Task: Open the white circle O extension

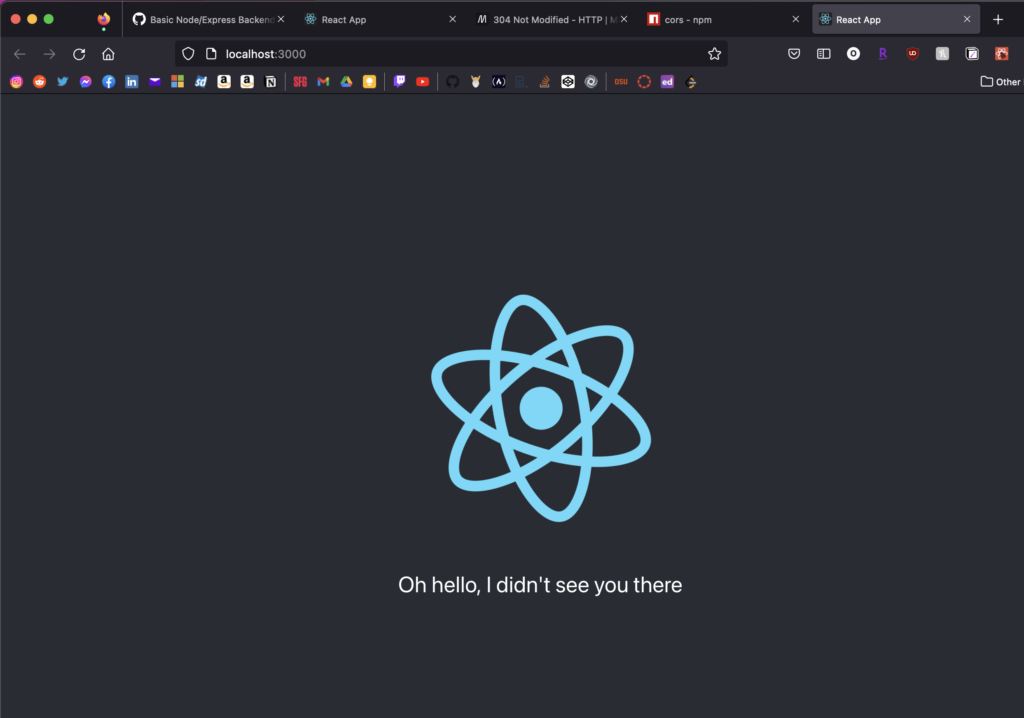Action: (854, 54)
